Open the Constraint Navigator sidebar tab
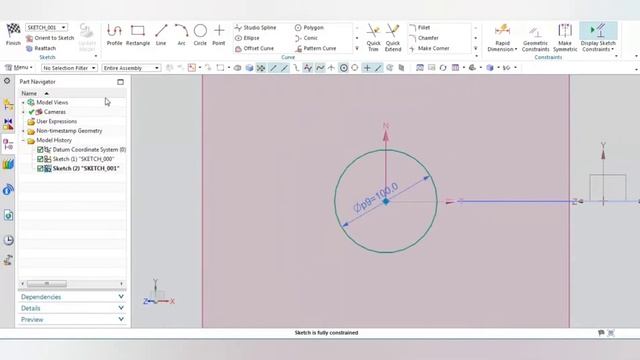 click(x=8, y=124)
